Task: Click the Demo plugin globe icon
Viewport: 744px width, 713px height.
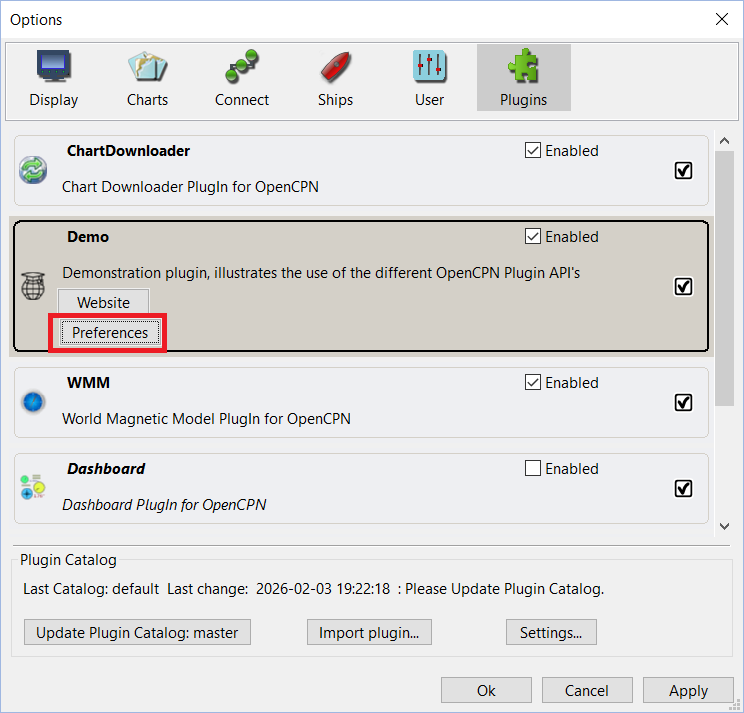Action: (x=33, y=286)
